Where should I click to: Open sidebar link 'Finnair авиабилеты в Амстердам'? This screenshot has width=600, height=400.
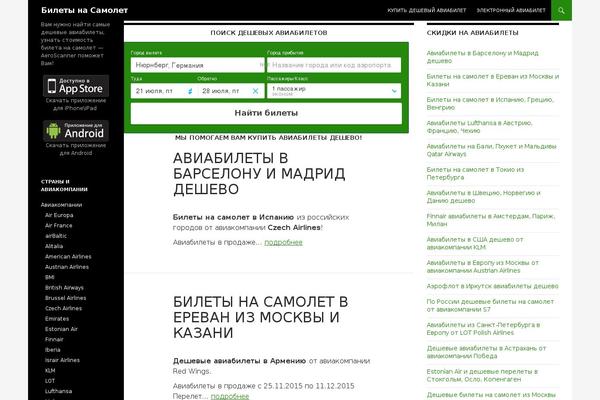(491, 220)
